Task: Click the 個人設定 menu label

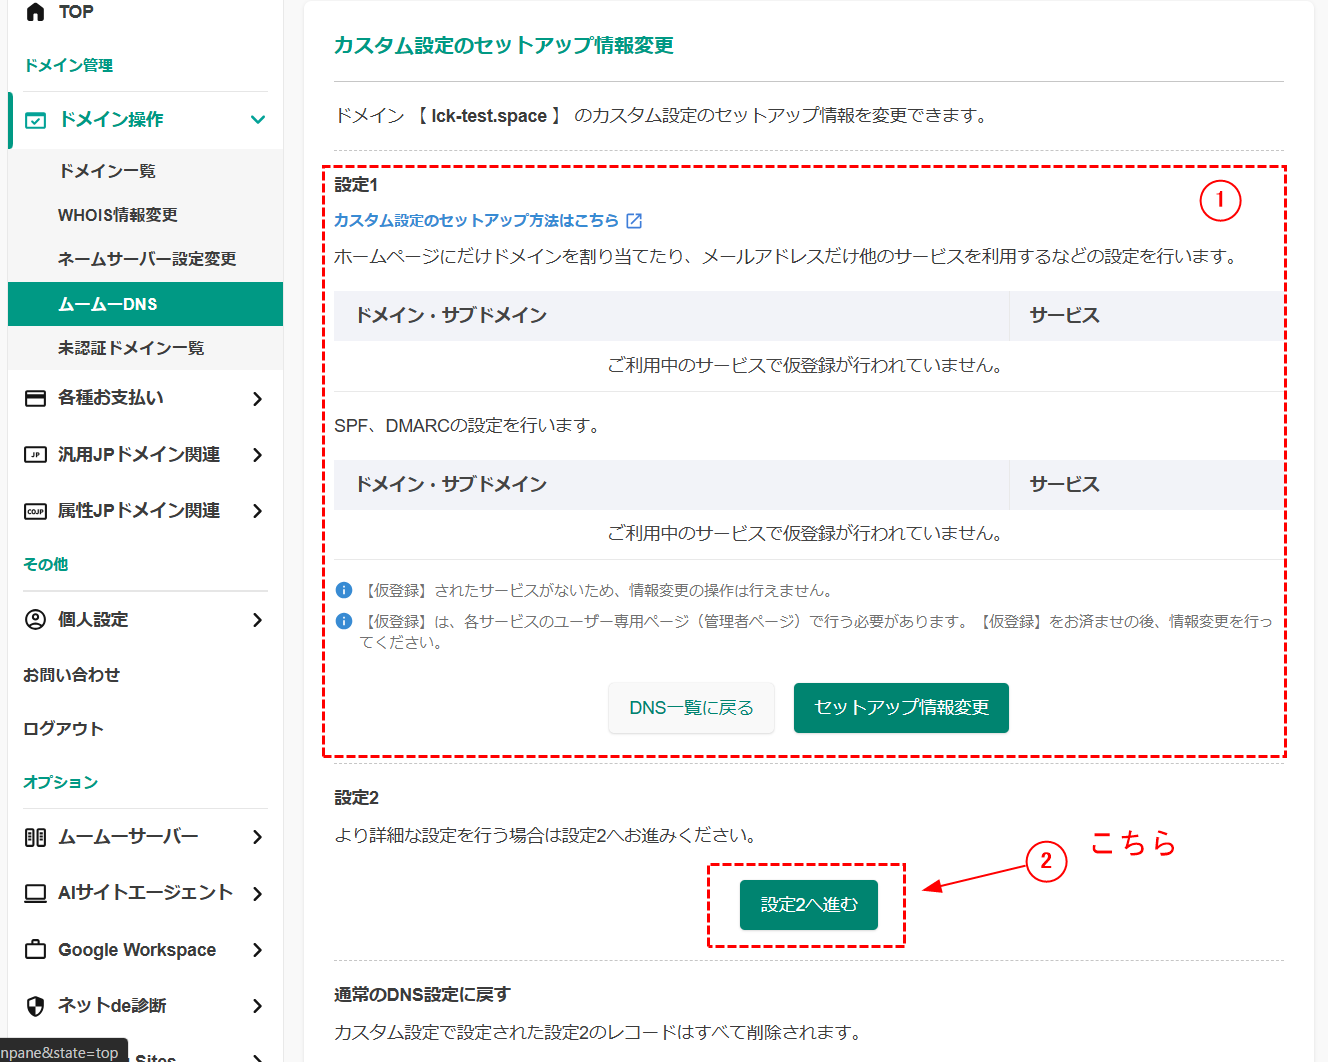Action: [x=93, y=619]
